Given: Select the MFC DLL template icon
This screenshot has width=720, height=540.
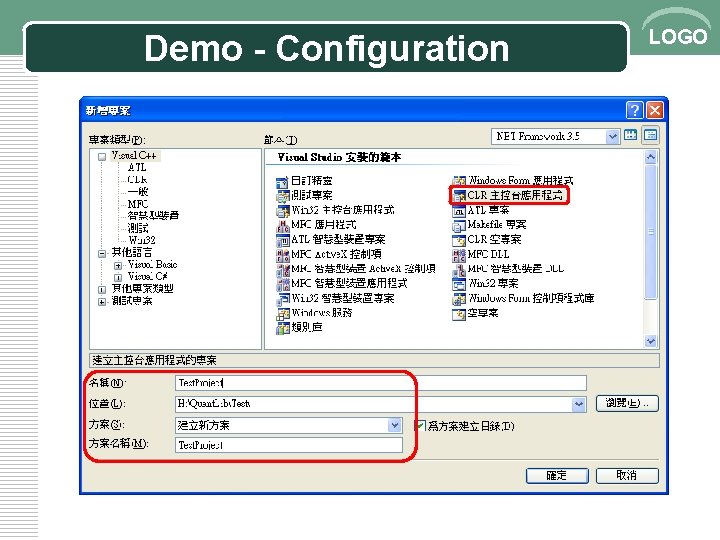Looking at the screenshot, I should pos(458,255).
